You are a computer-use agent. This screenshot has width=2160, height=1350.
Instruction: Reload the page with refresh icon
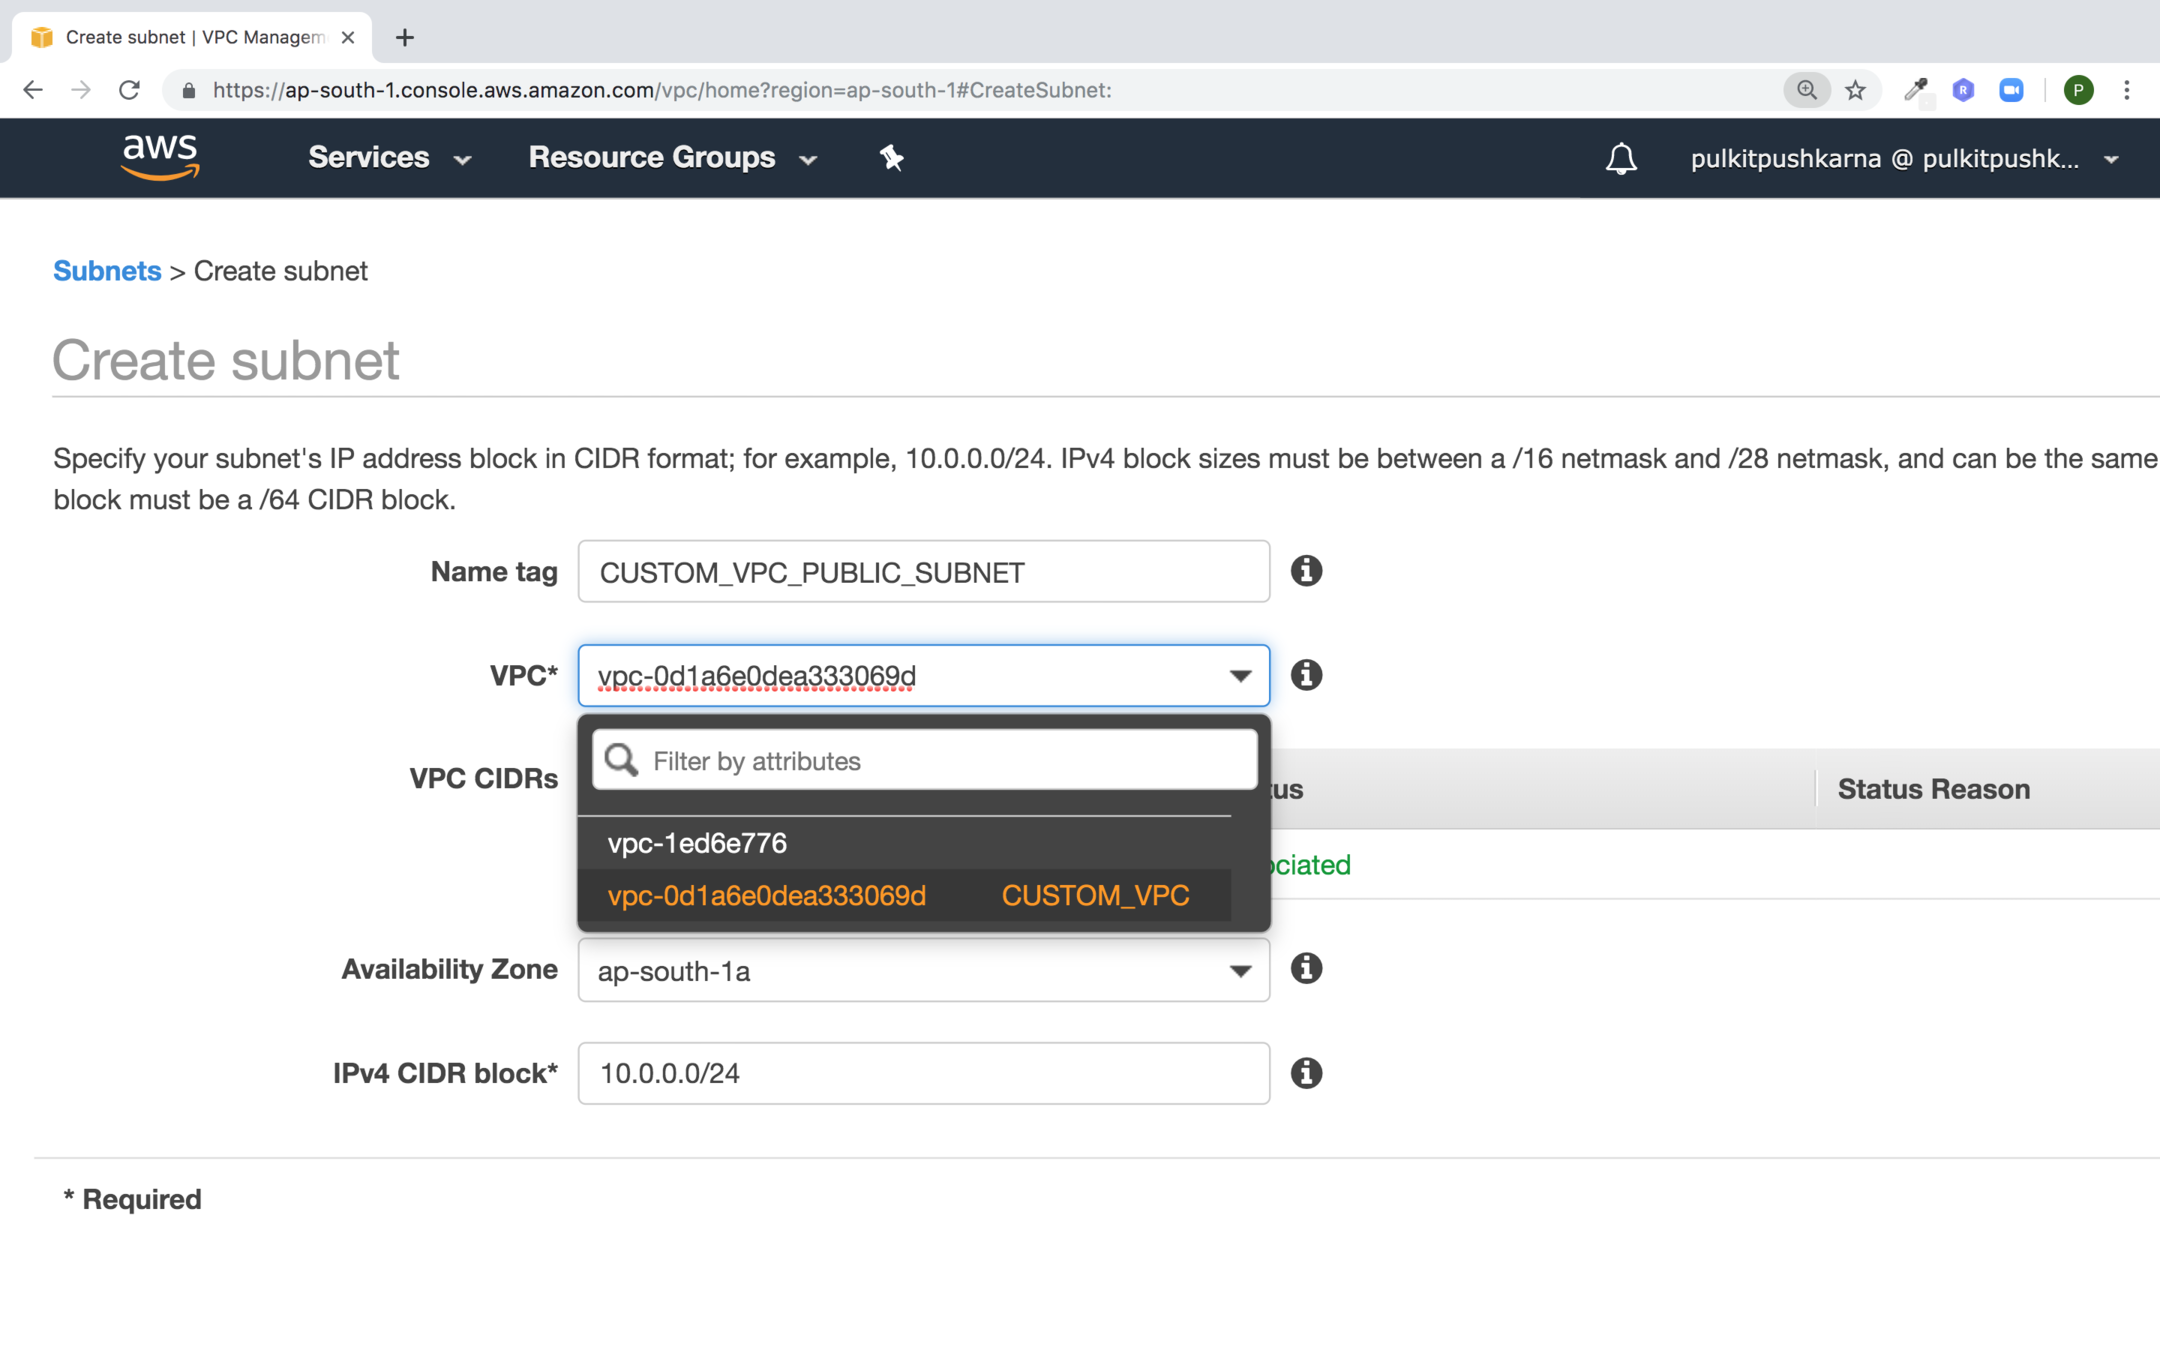(129, 90)
